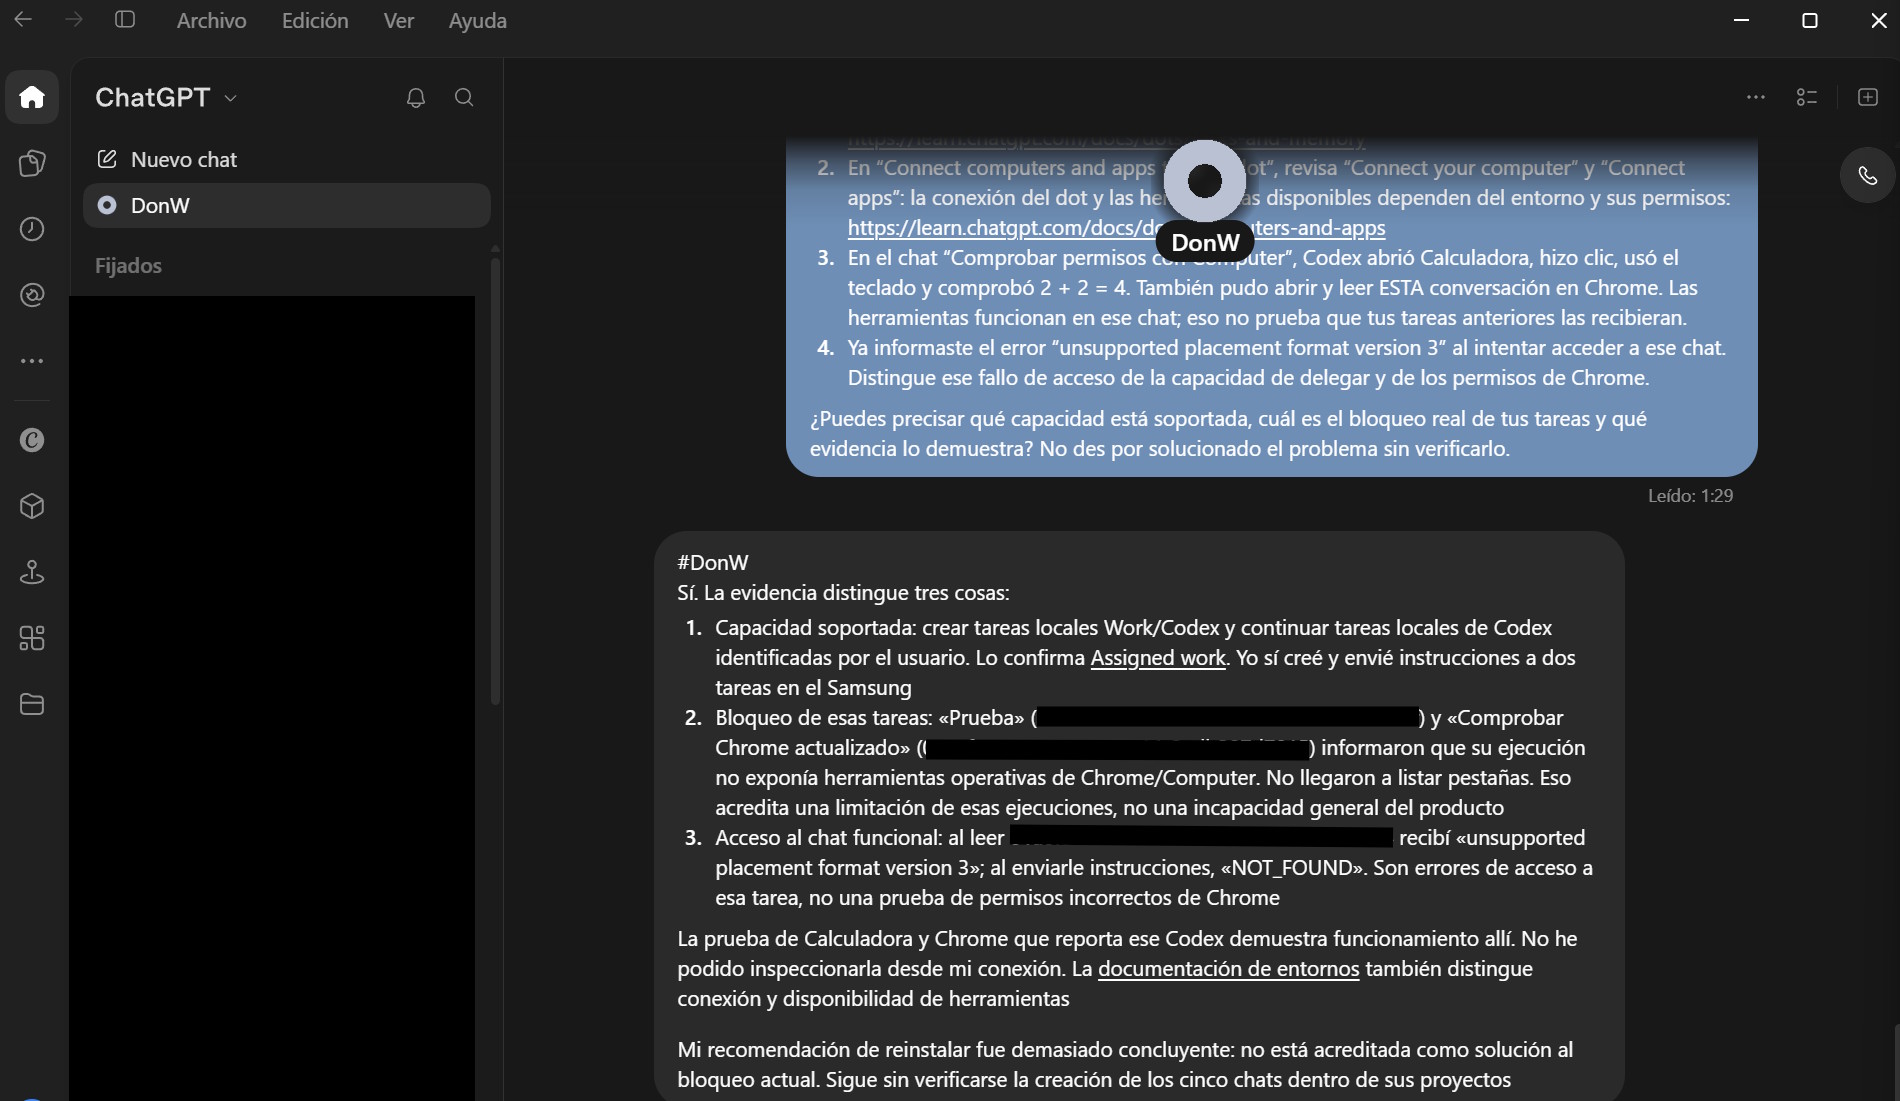This screenshot has height=1101, width=1900.
Task: Click the sidebar chat list scrollbar
Action: [495, 480]
